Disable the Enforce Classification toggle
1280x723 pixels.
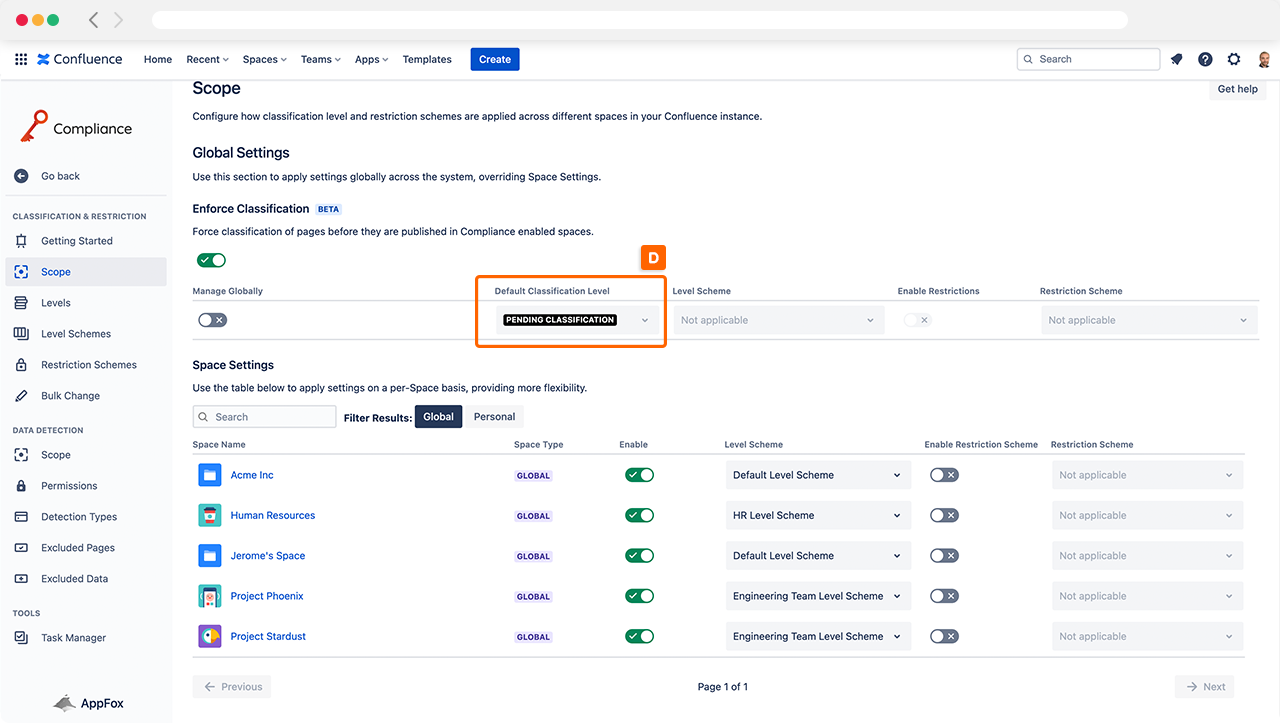click(212, 260)
